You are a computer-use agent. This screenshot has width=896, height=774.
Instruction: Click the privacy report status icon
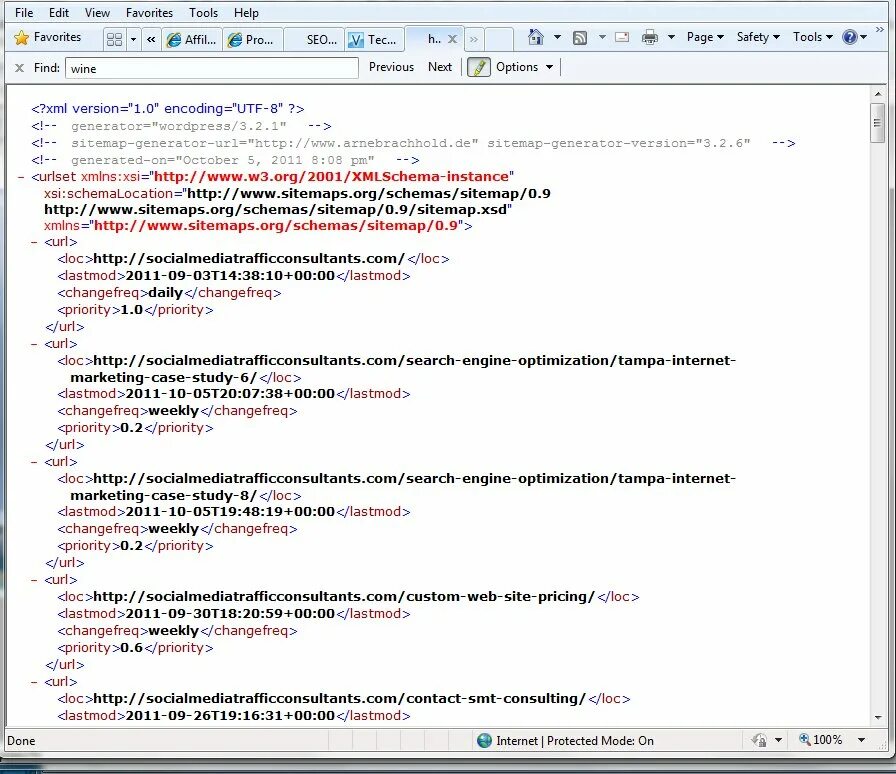pyautogui.click(x=759, y=740)
